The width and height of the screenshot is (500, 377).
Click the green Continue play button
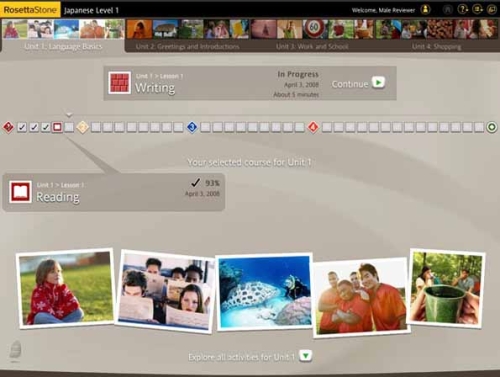coord(378,82)
